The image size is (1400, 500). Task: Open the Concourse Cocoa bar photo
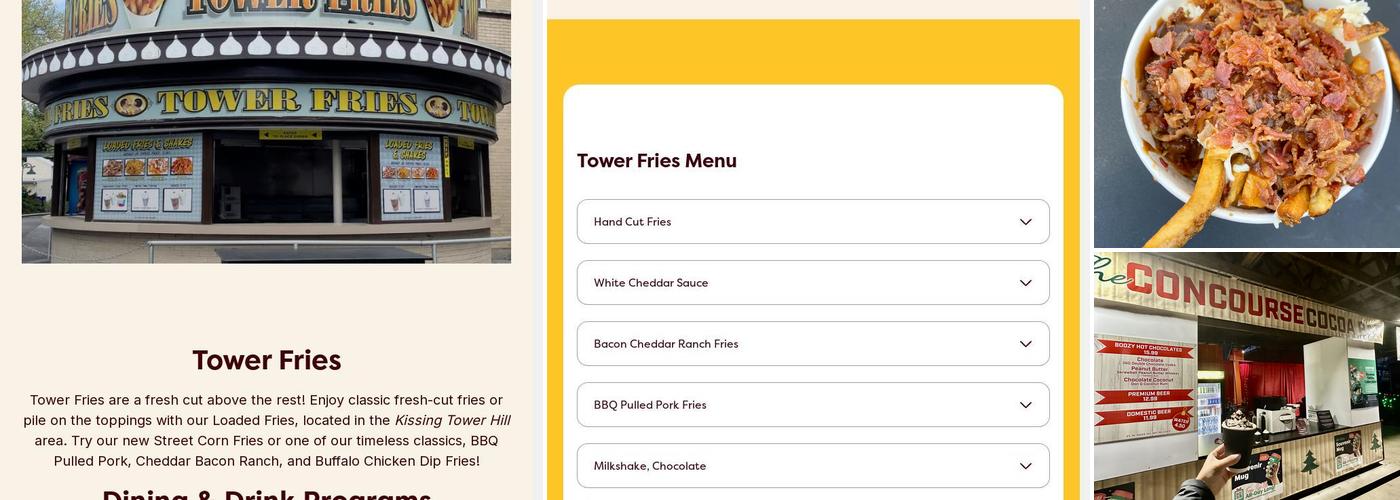coord(1247,376)
